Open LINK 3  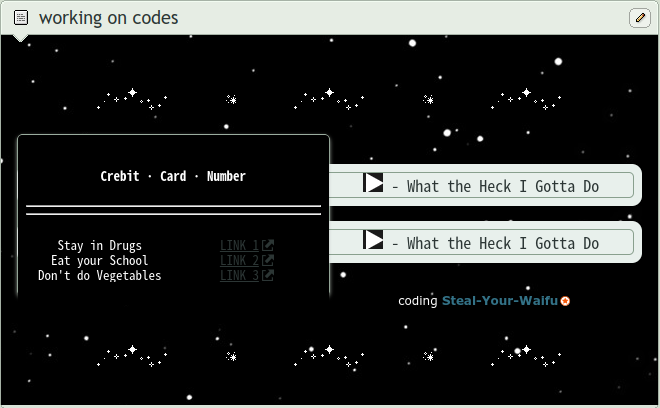[x=239, y=275]
